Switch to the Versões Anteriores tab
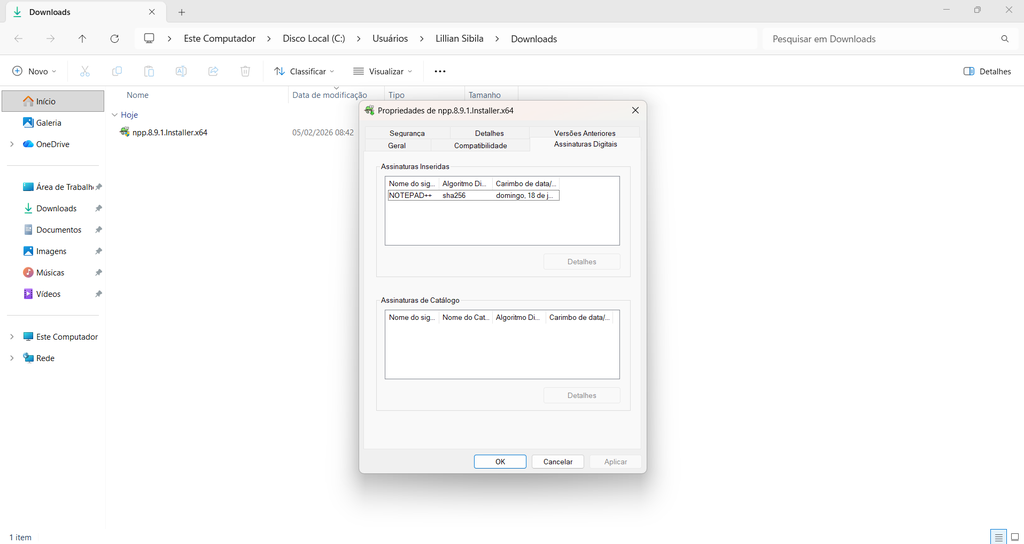1024x544 pixels. coord(584,133)
